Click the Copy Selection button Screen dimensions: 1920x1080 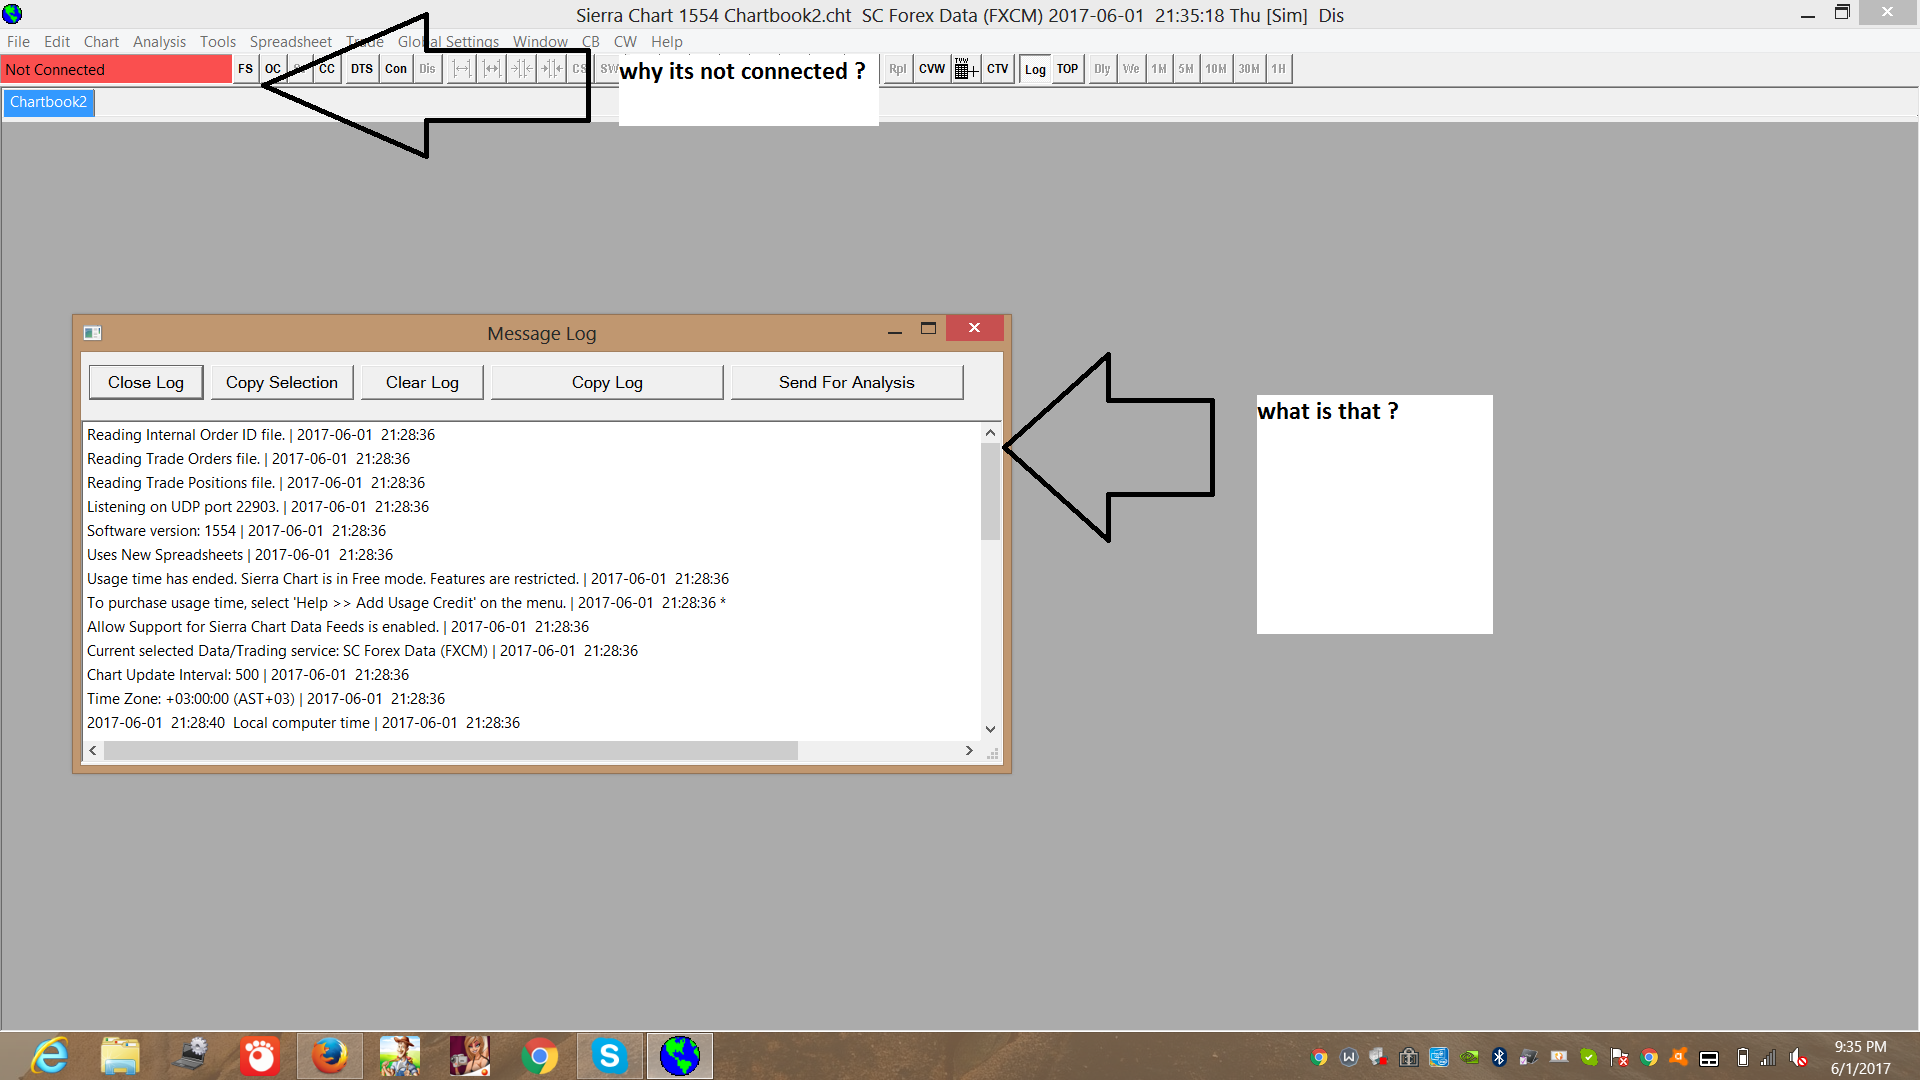pos(282,382)
